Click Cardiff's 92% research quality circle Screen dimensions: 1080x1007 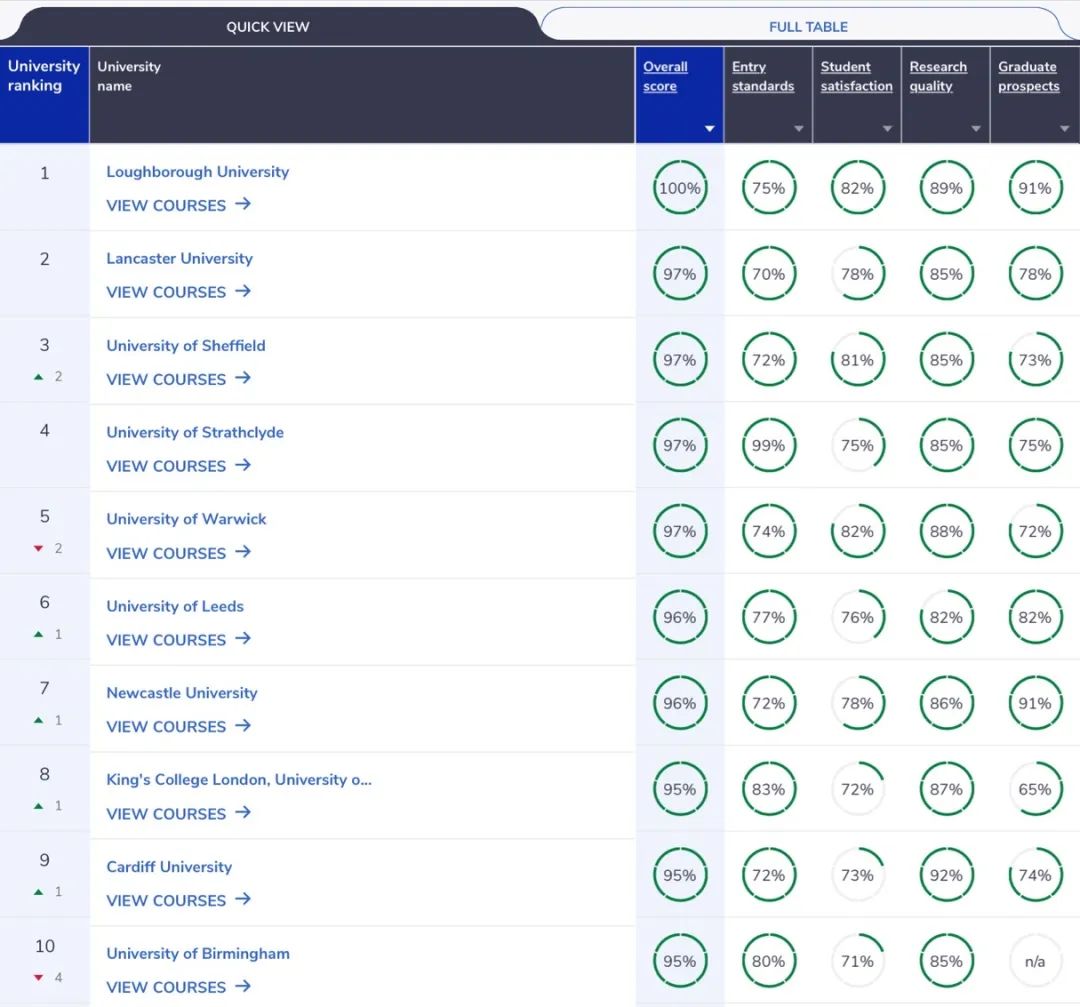click(946, 875)
